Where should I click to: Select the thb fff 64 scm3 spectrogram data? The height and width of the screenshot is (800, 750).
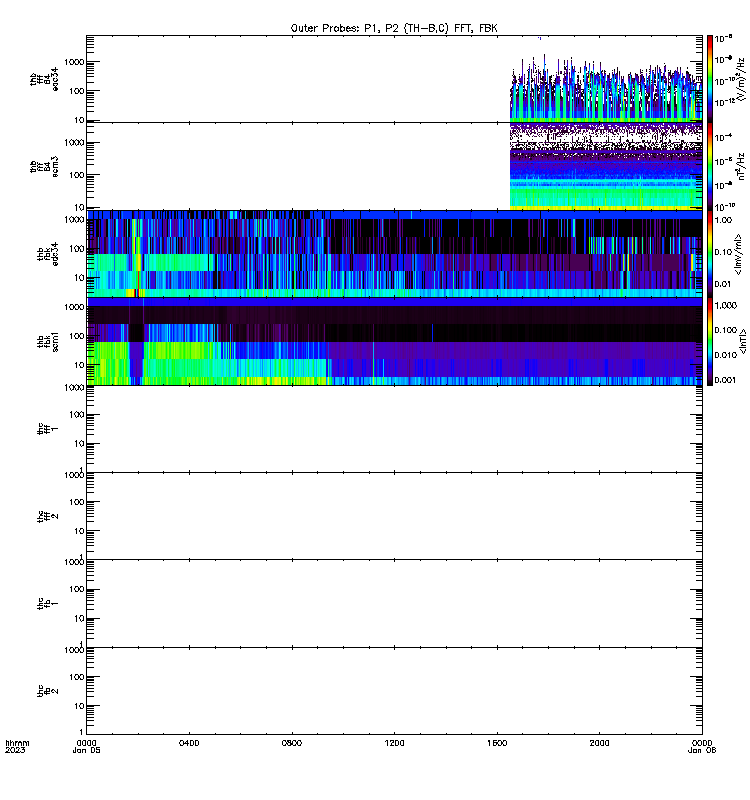point(606,166)
